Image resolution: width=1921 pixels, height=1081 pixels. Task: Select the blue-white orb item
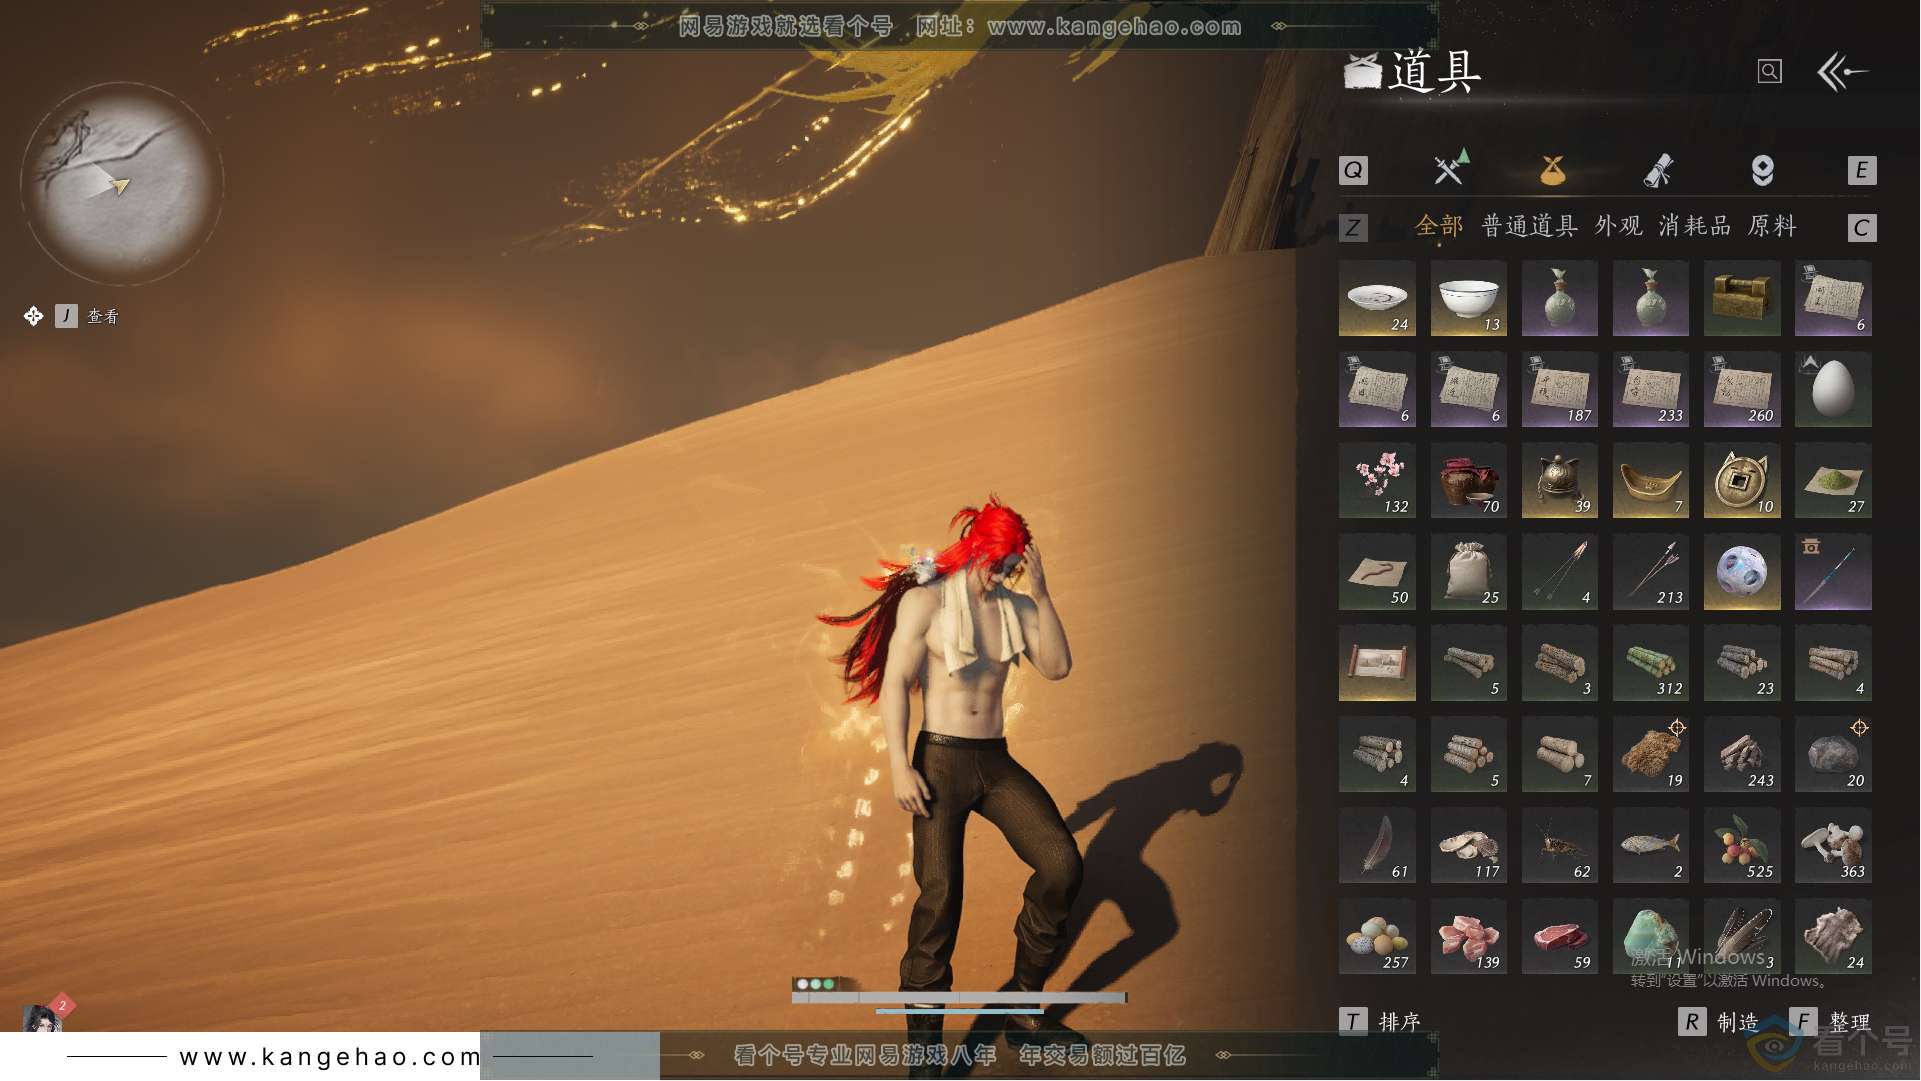click(1742, 572)
